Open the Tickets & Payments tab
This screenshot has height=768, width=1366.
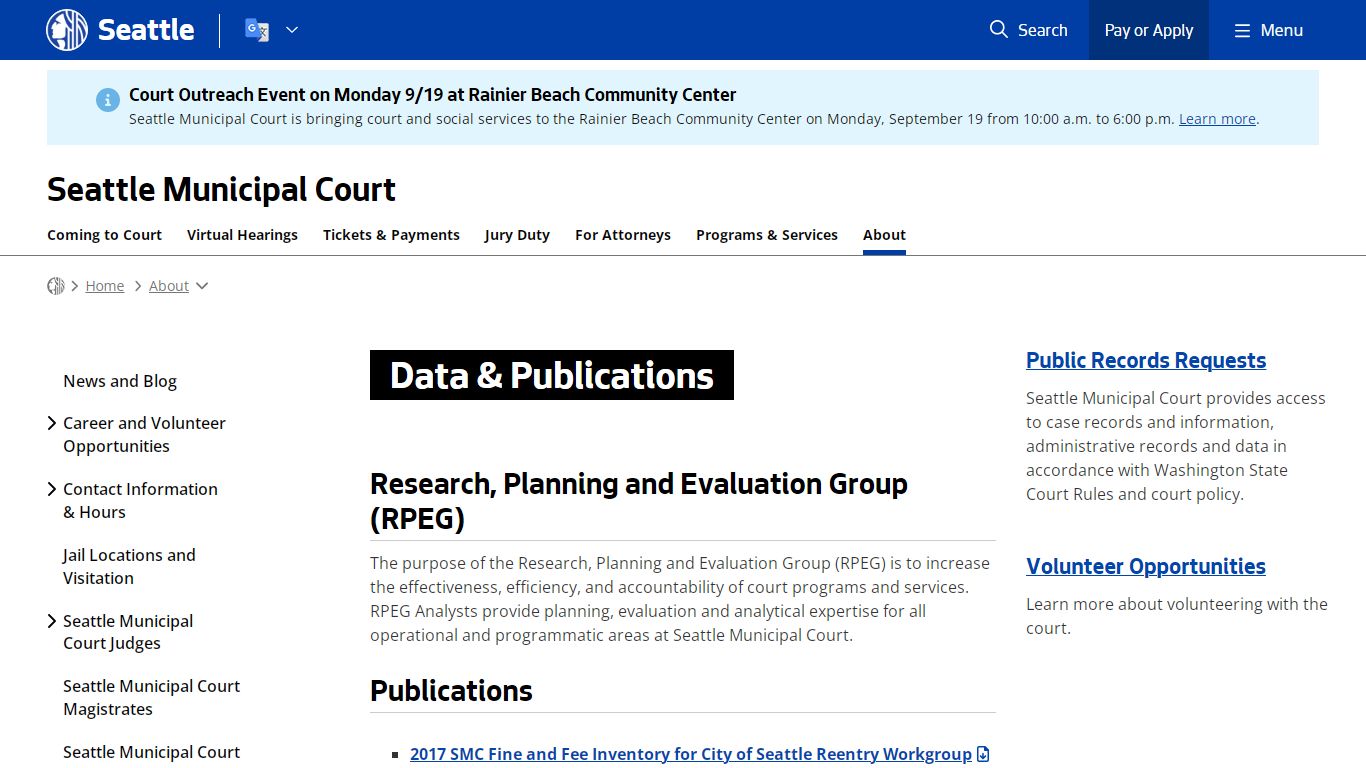[391, 235]
